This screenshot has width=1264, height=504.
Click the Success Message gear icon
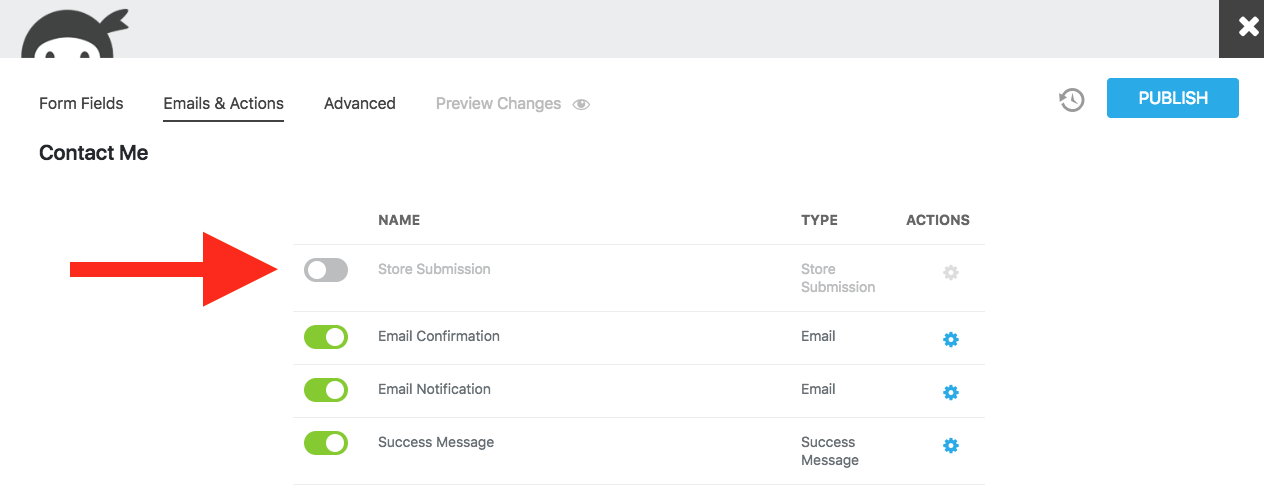point(951,445)
